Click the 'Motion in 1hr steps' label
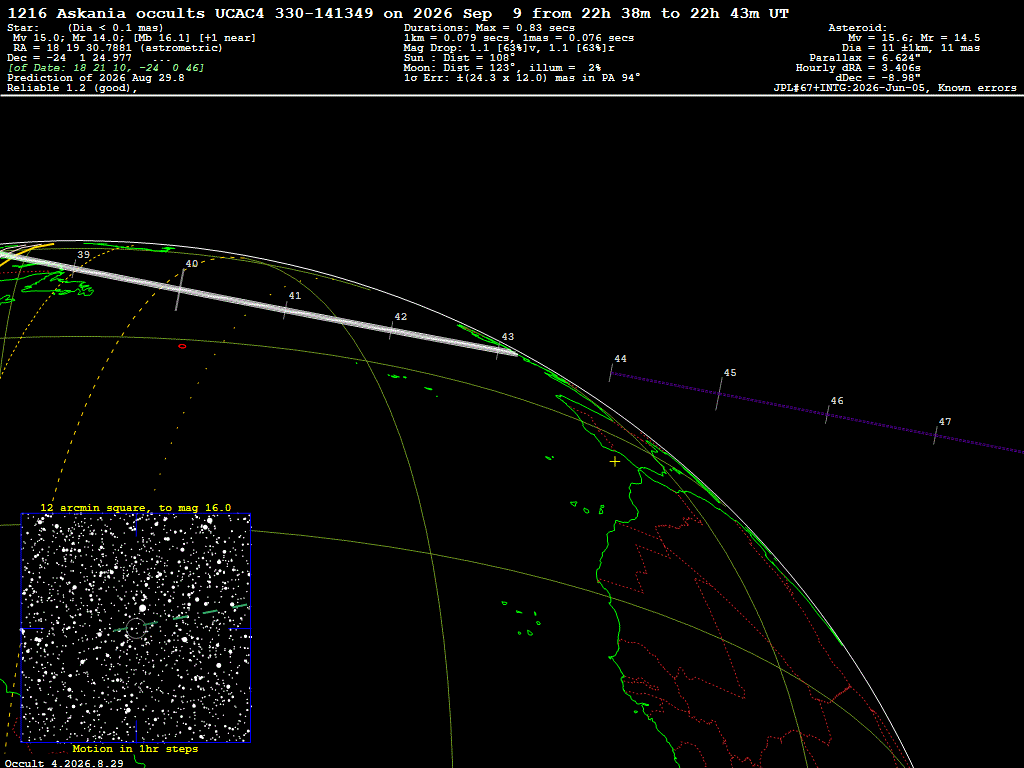Image resolution: width=1024 pixels, height=768 pixels. click(x=135, y=748)
